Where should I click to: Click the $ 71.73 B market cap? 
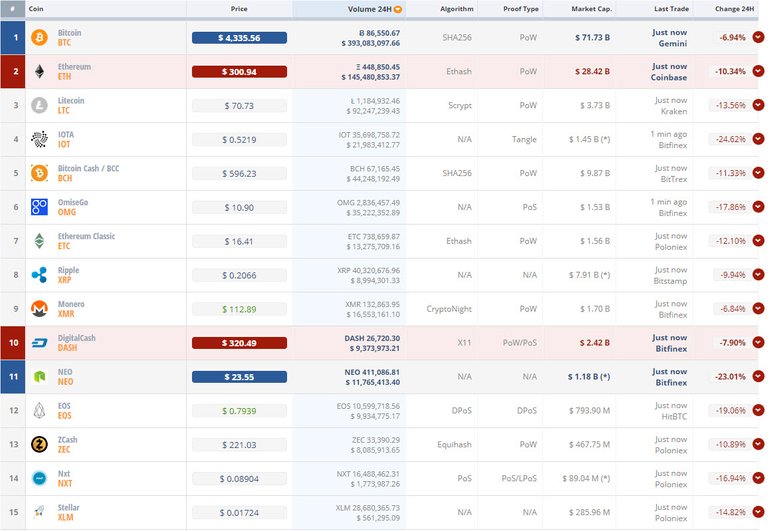coord(593,37)
